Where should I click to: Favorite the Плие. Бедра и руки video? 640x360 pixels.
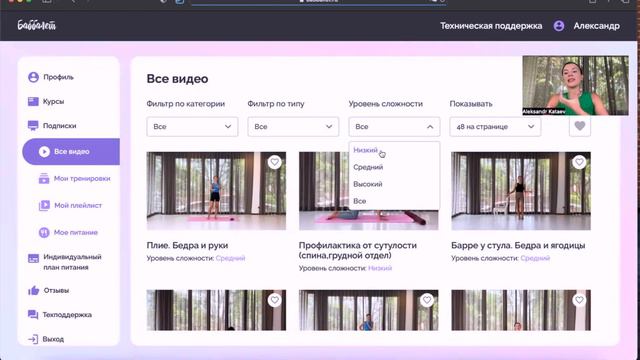[275, 162]
